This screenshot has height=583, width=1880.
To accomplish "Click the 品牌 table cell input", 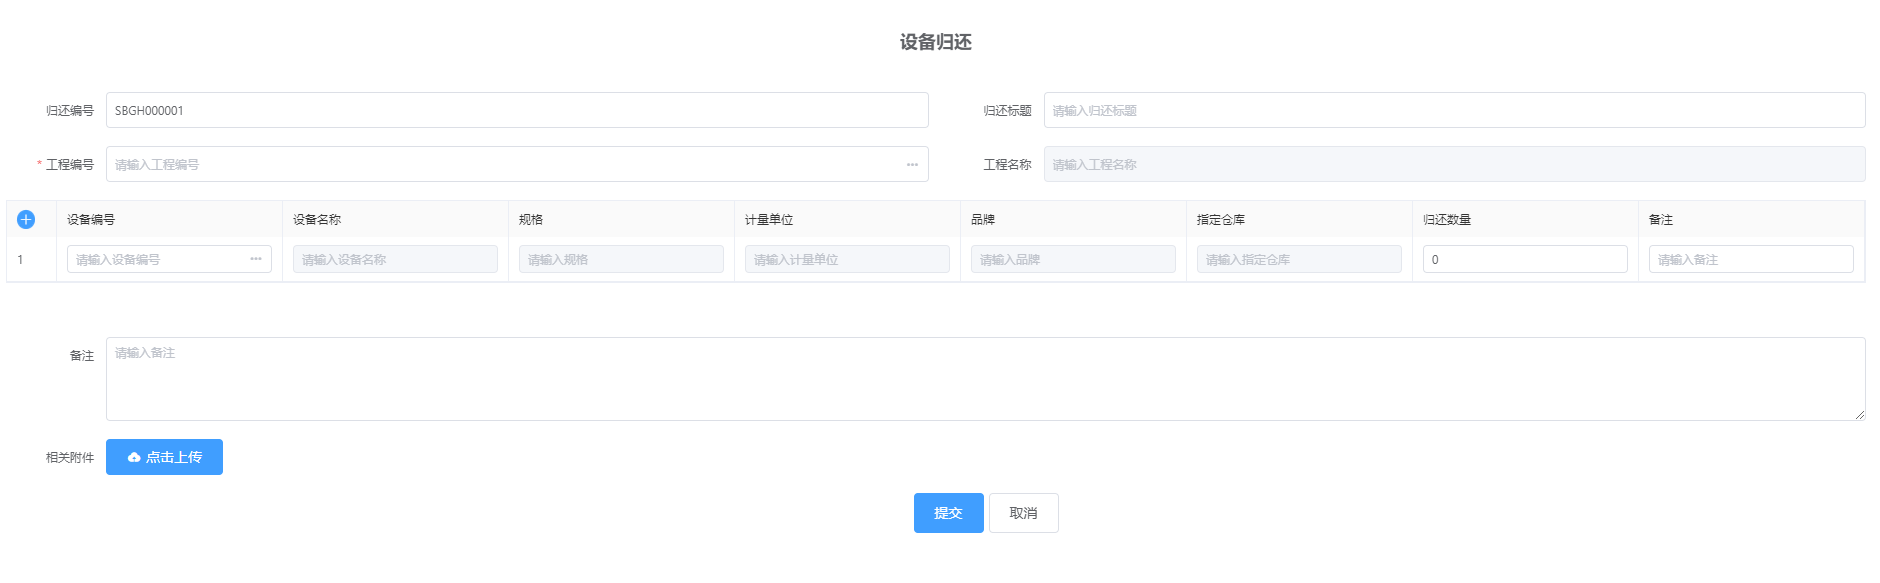I will pos(1073,259).
